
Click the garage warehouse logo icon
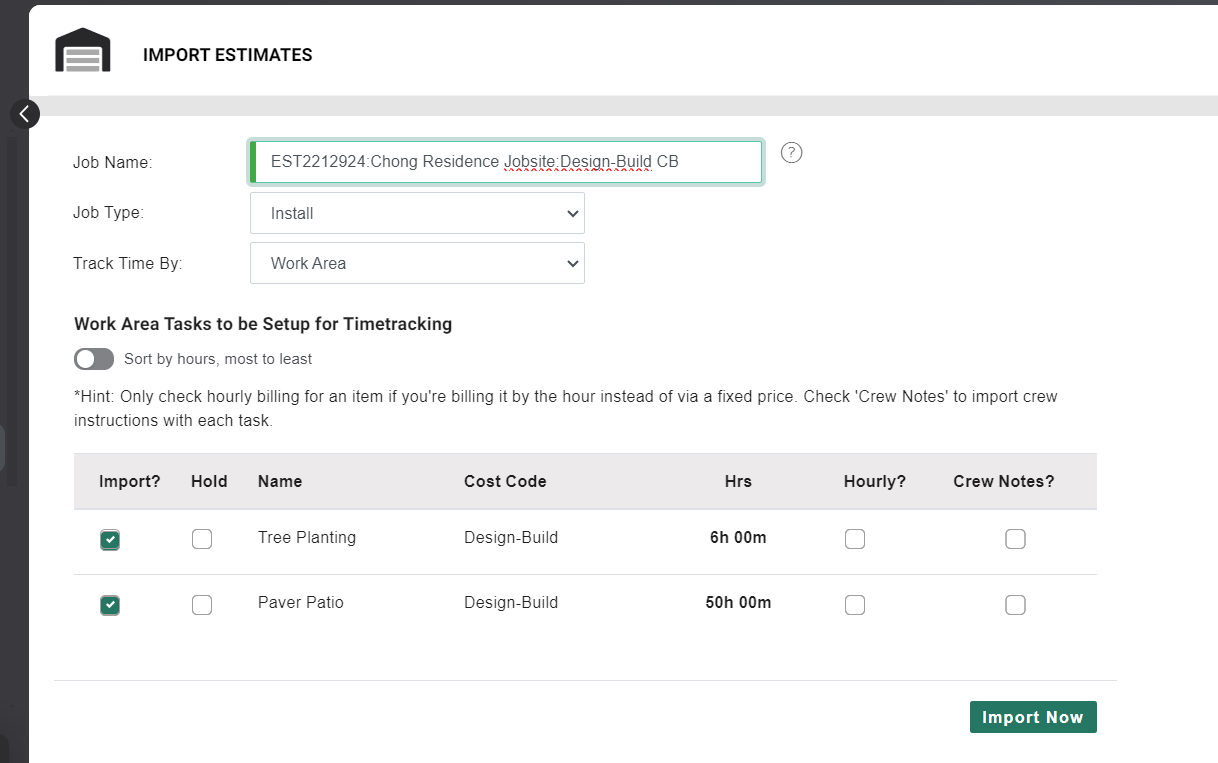click(x=83, y=50)
